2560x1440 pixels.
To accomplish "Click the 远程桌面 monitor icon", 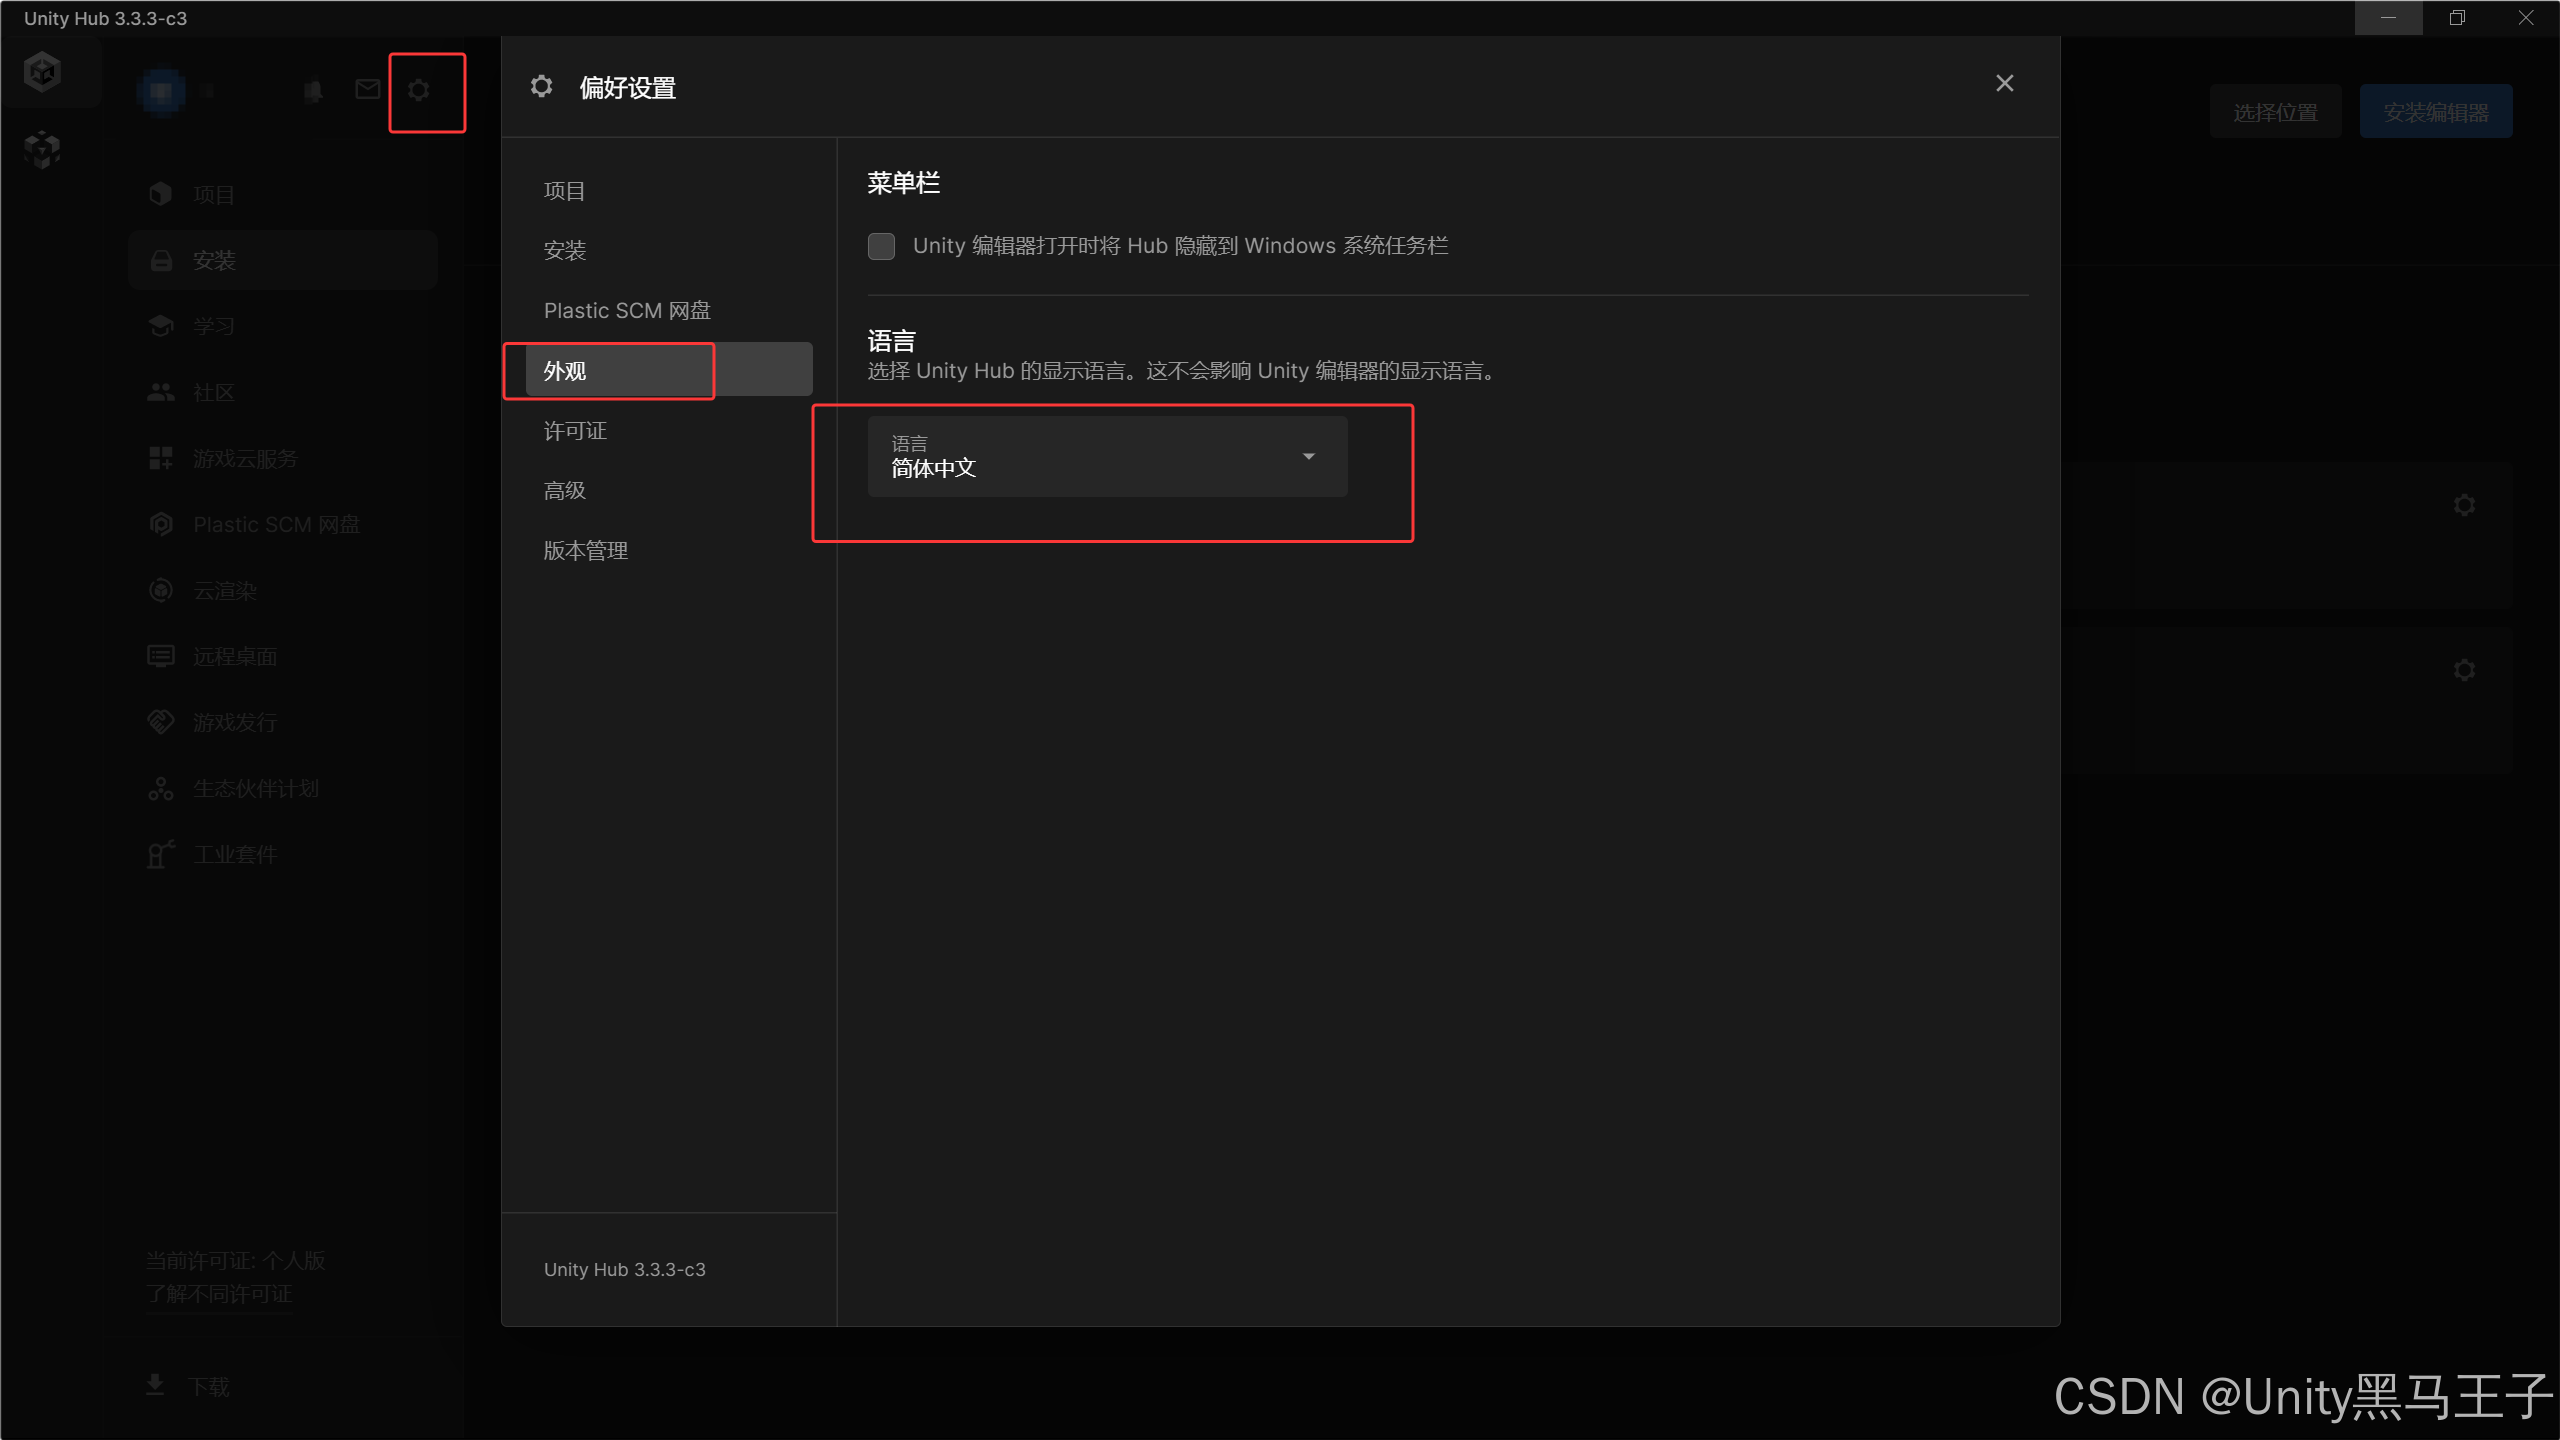I will pyautogui.click(x=160, y=656).
